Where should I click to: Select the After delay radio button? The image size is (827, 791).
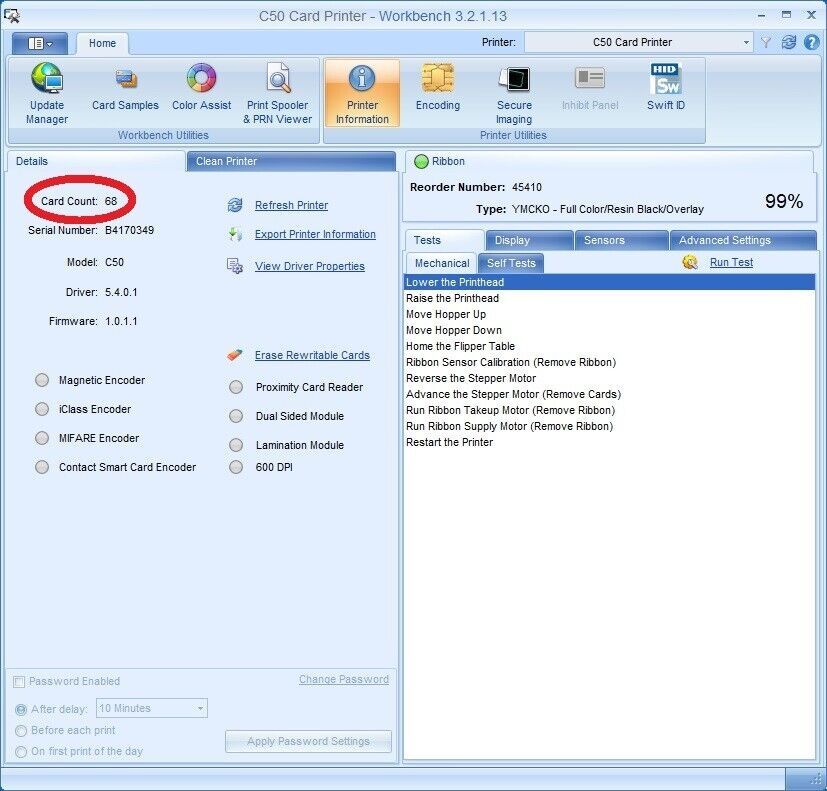[21, 710]
